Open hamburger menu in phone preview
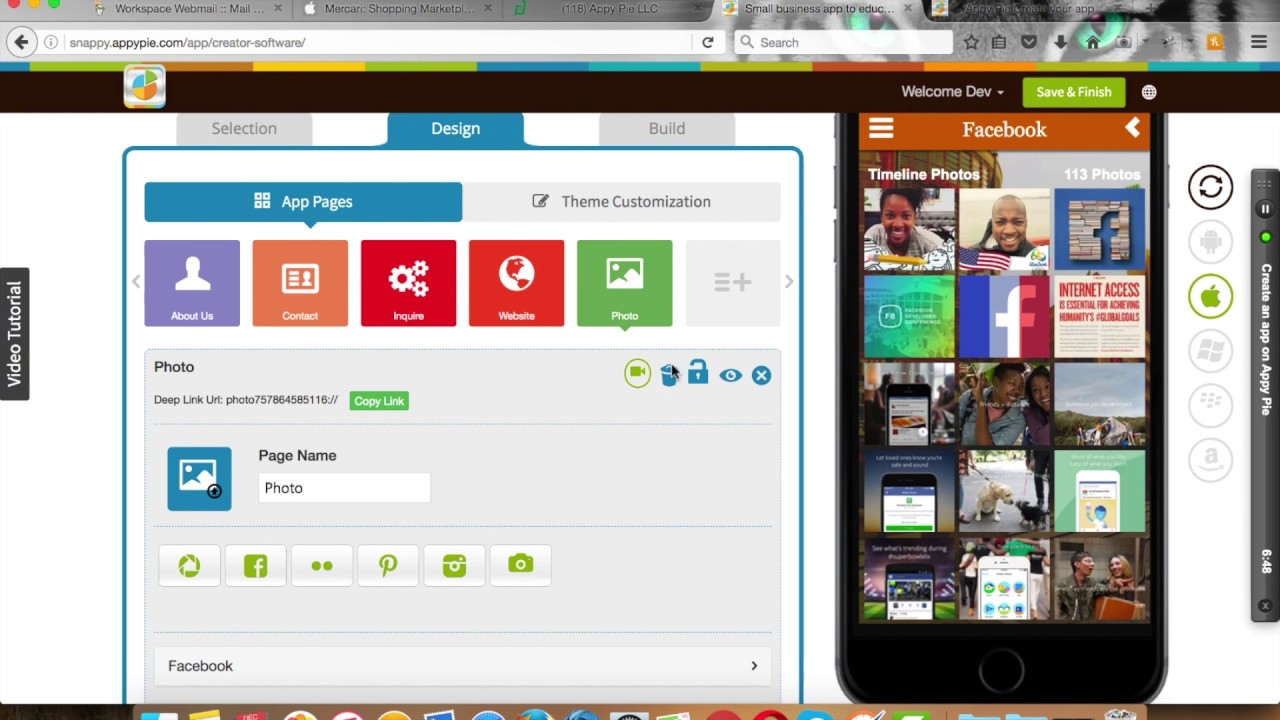 click(881, 129)
